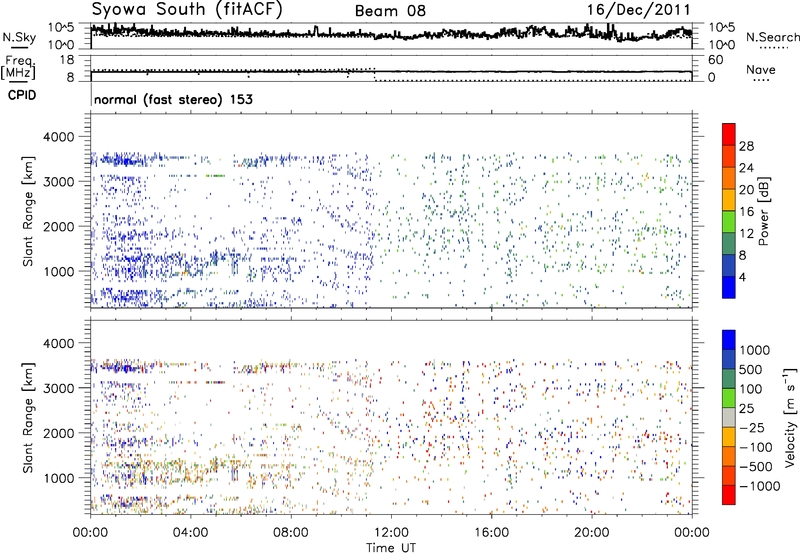Image resolution: width=800 pixels, height=554 pixels.
Task: Click the Beam 08 label
Action: point(390,11)
